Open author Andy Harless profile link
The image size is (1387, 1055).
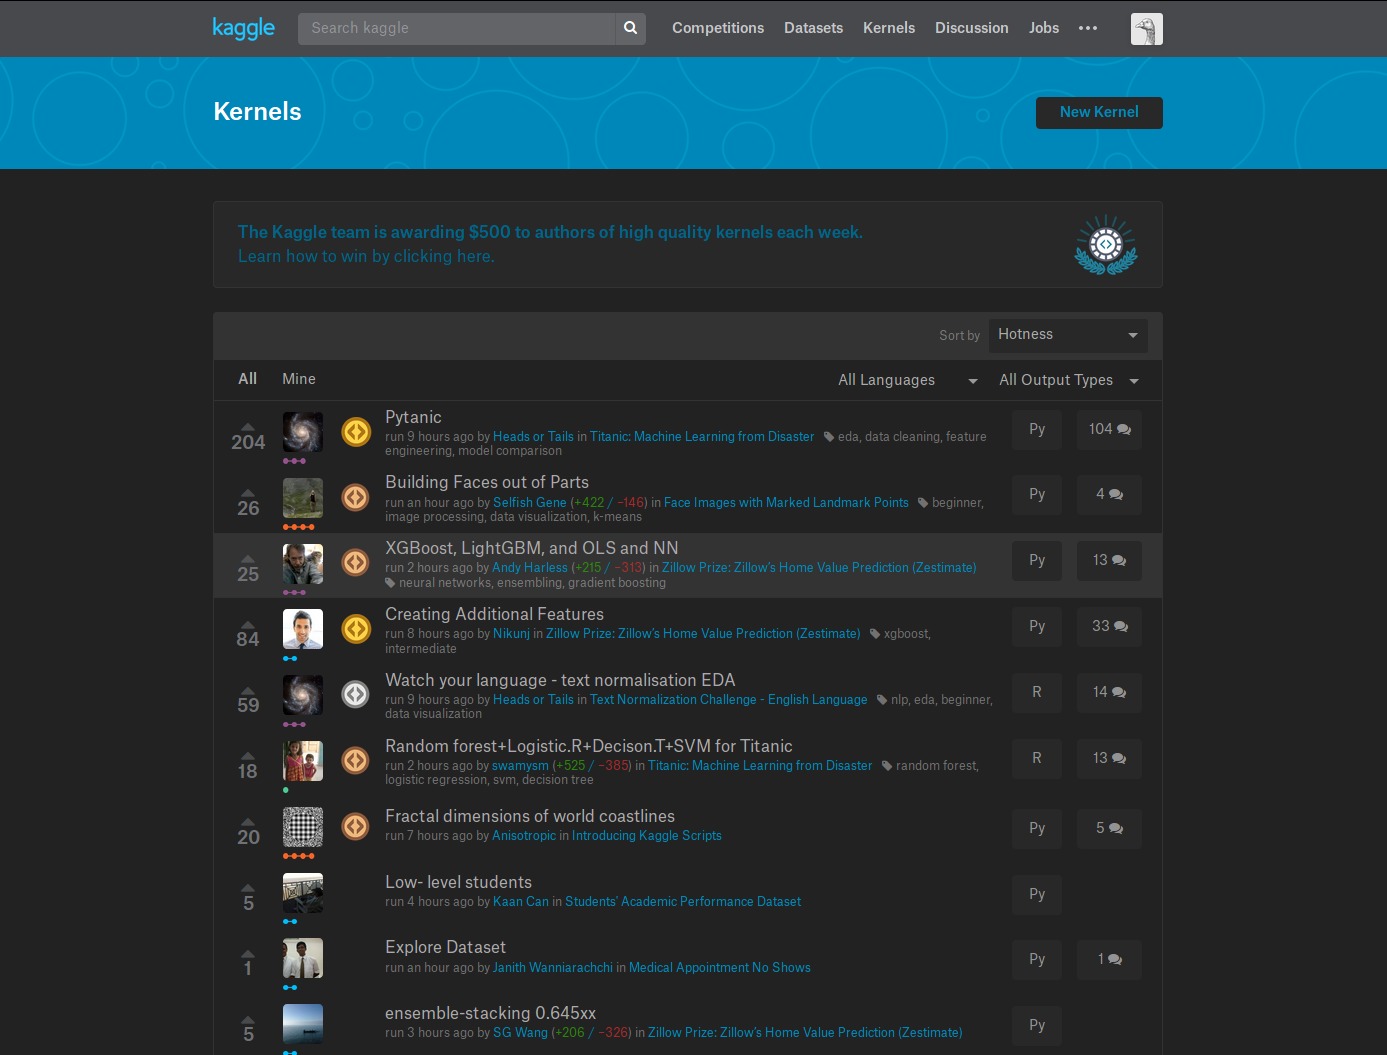click(x=529, y=568)
